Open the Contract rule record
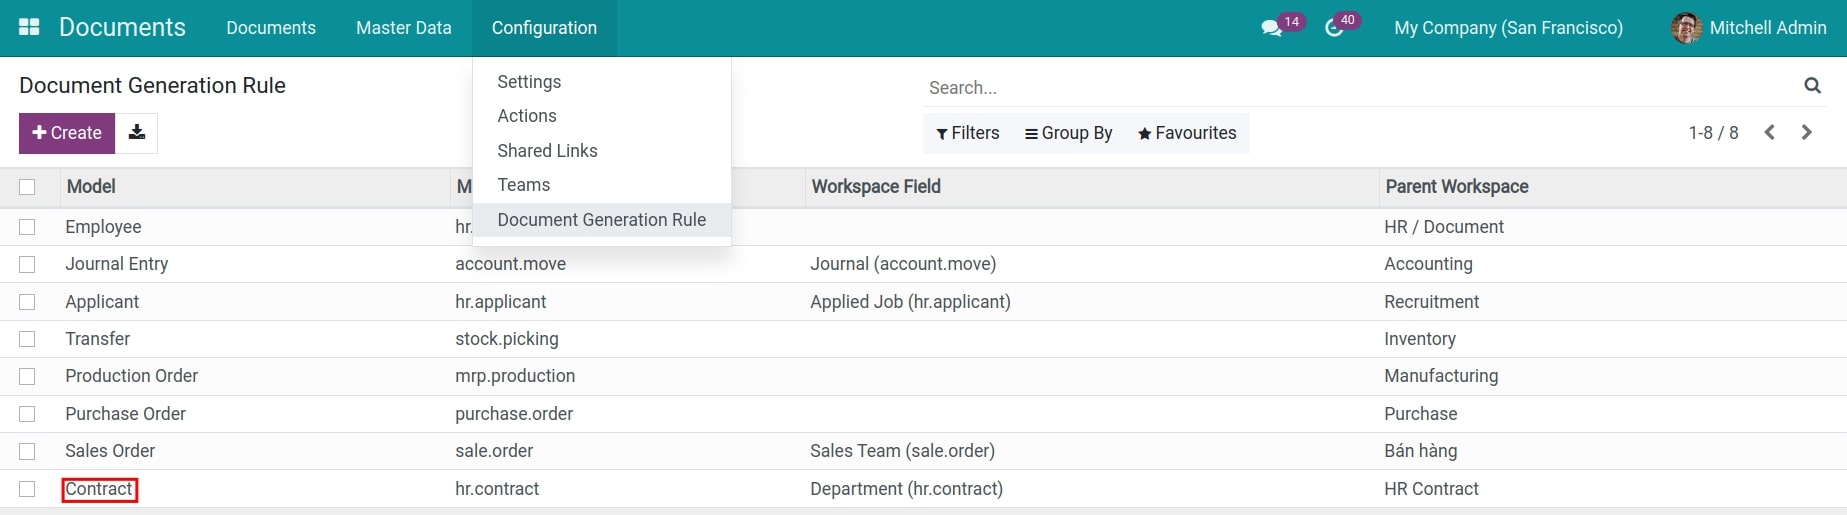The width and height of the screenshot is (1847, 515). [x=99, y=489]
